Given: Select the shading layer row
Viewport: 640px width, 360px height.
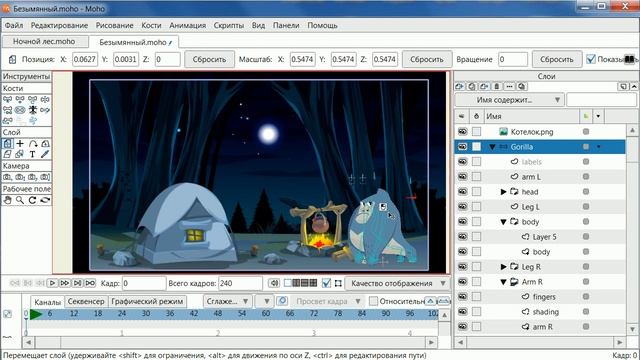Looking at the screenshot, I should click(x=540, y=312).
